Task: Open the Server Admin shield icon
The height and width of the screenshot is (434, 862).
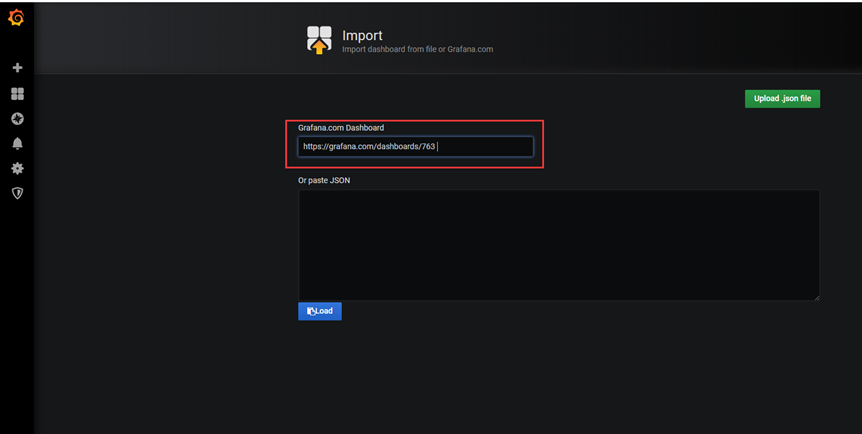Action: pos(18,193)
